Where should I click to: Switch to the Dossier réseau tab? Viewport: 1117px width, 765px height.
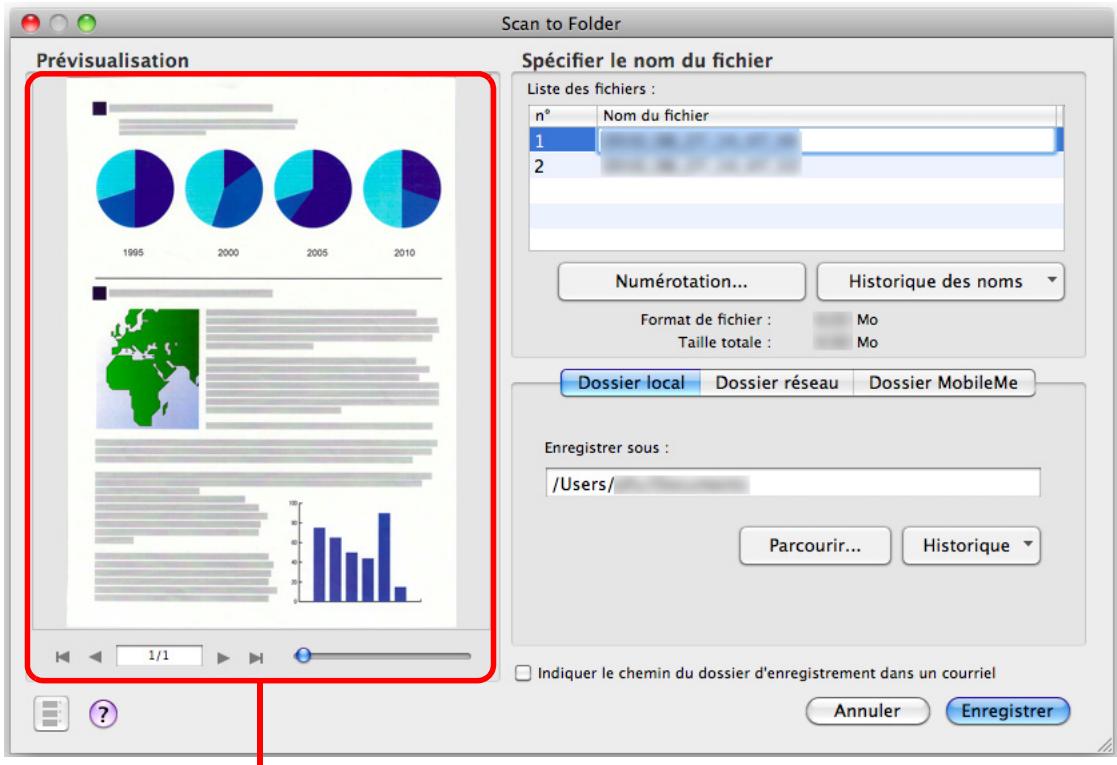776,382
